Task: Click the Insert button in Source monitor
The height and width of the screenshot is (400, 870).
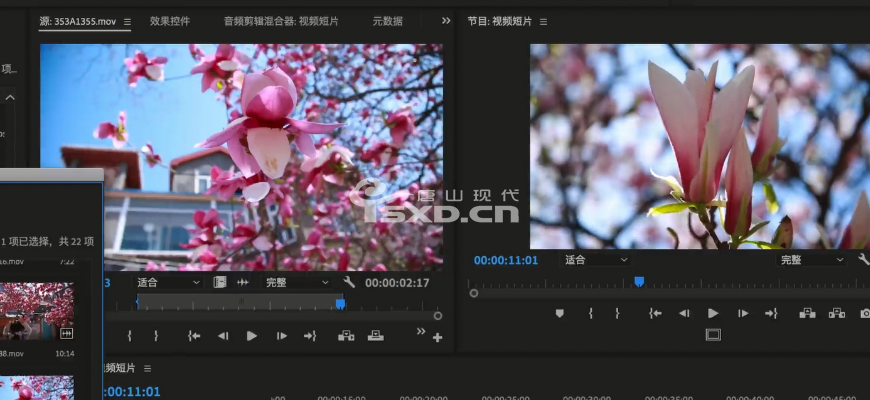Action: pyautogui.click(x=346, y=336)
